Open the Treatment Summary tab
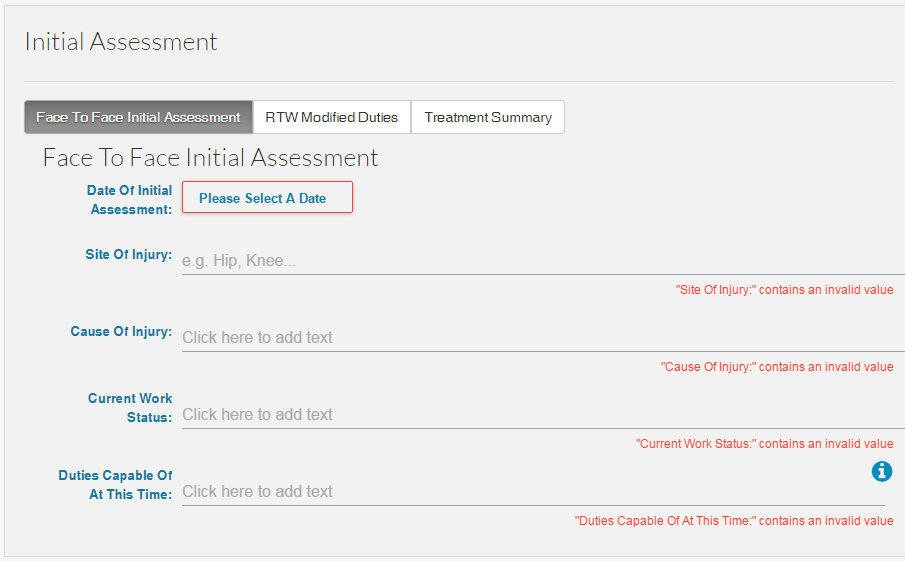 pyautogui.click(x=488, y=117)
